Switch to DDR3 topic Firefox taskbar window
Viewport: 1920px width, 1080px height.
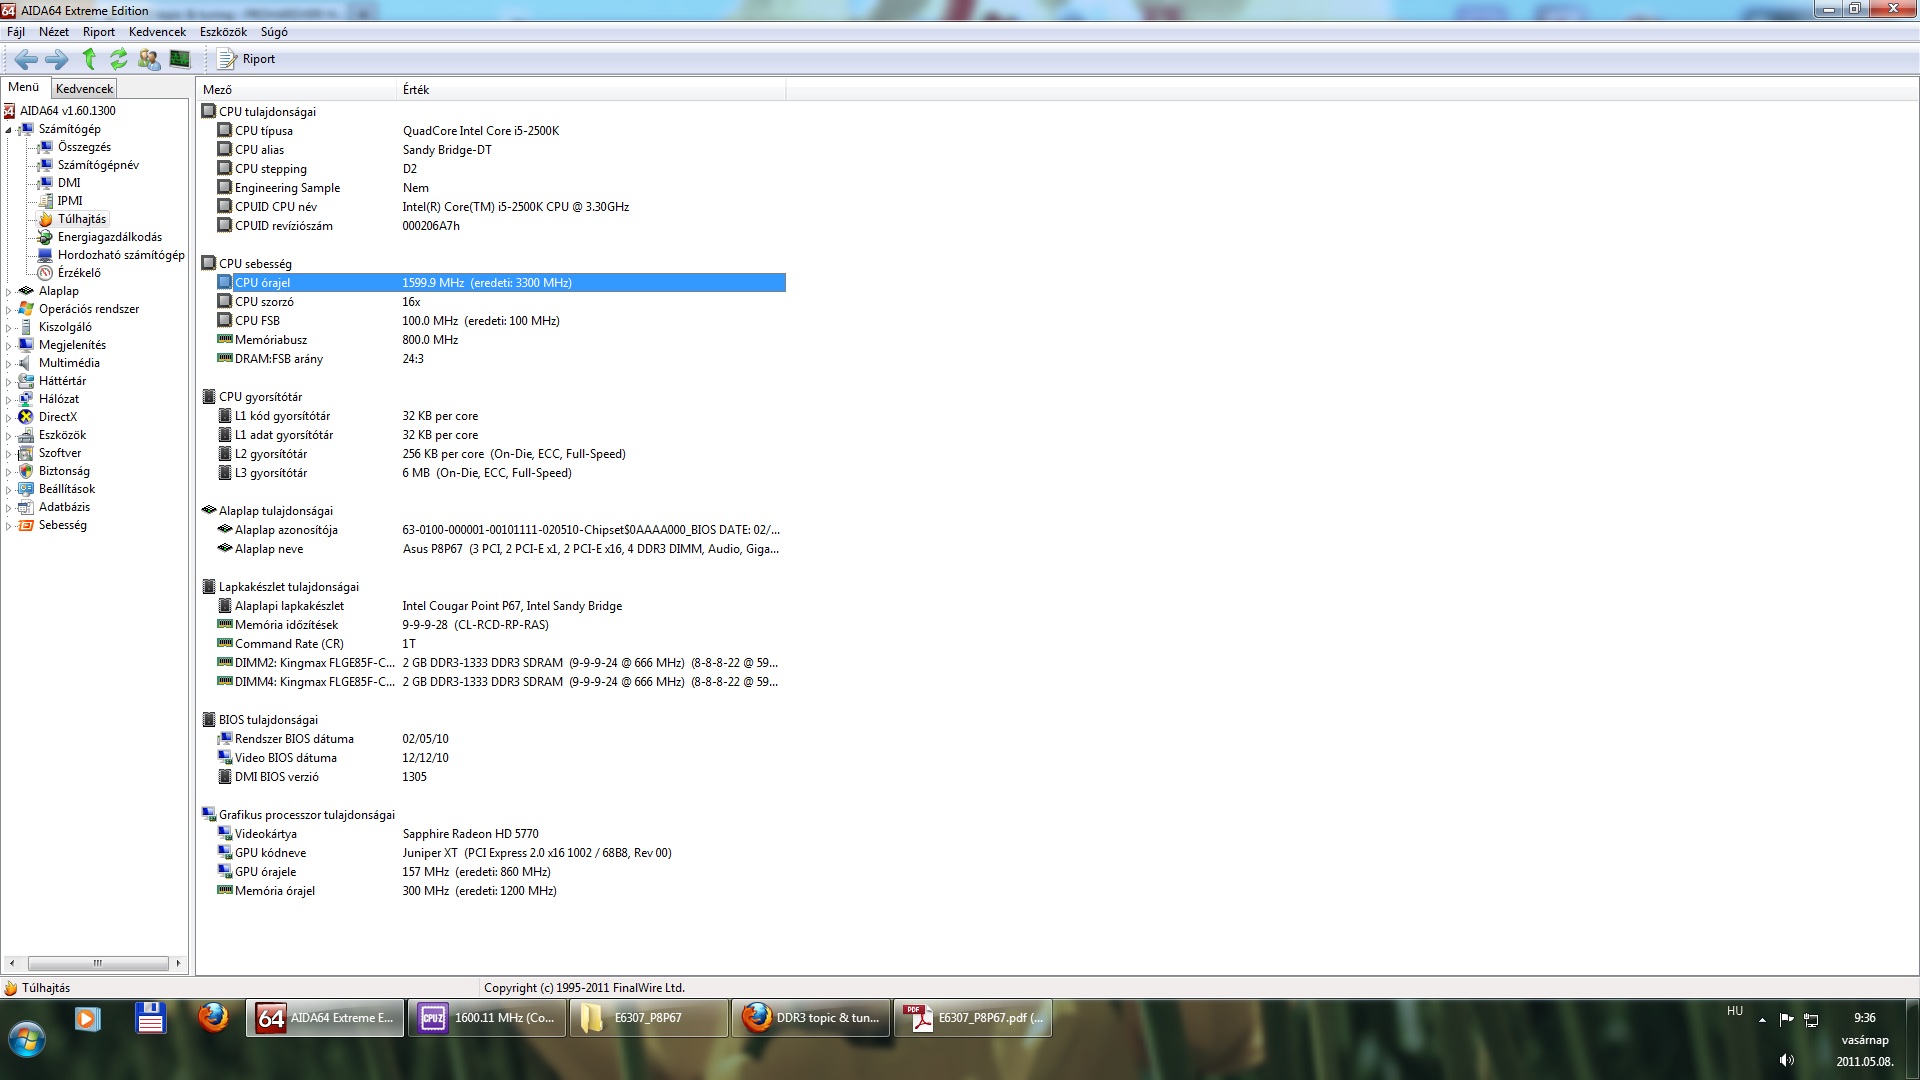(x=811, y=1018)
